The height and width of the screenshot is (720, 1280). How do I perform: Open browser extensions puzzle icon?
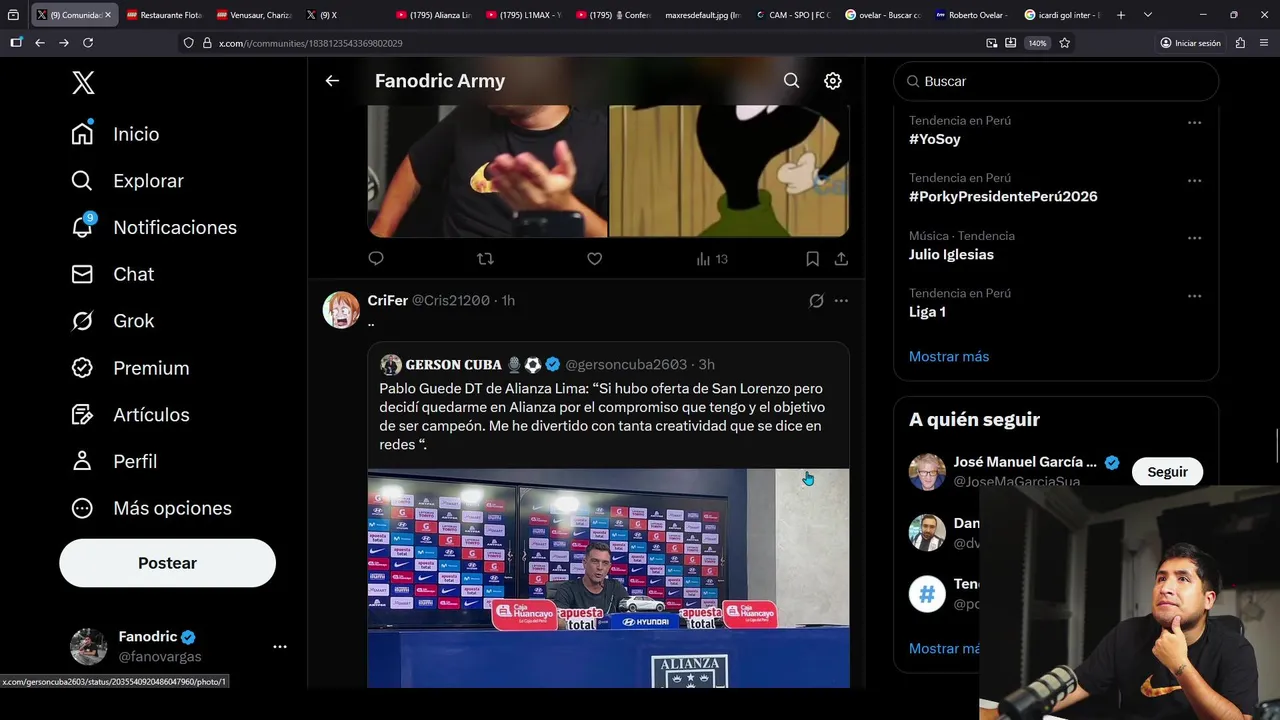click(1240, 43)
